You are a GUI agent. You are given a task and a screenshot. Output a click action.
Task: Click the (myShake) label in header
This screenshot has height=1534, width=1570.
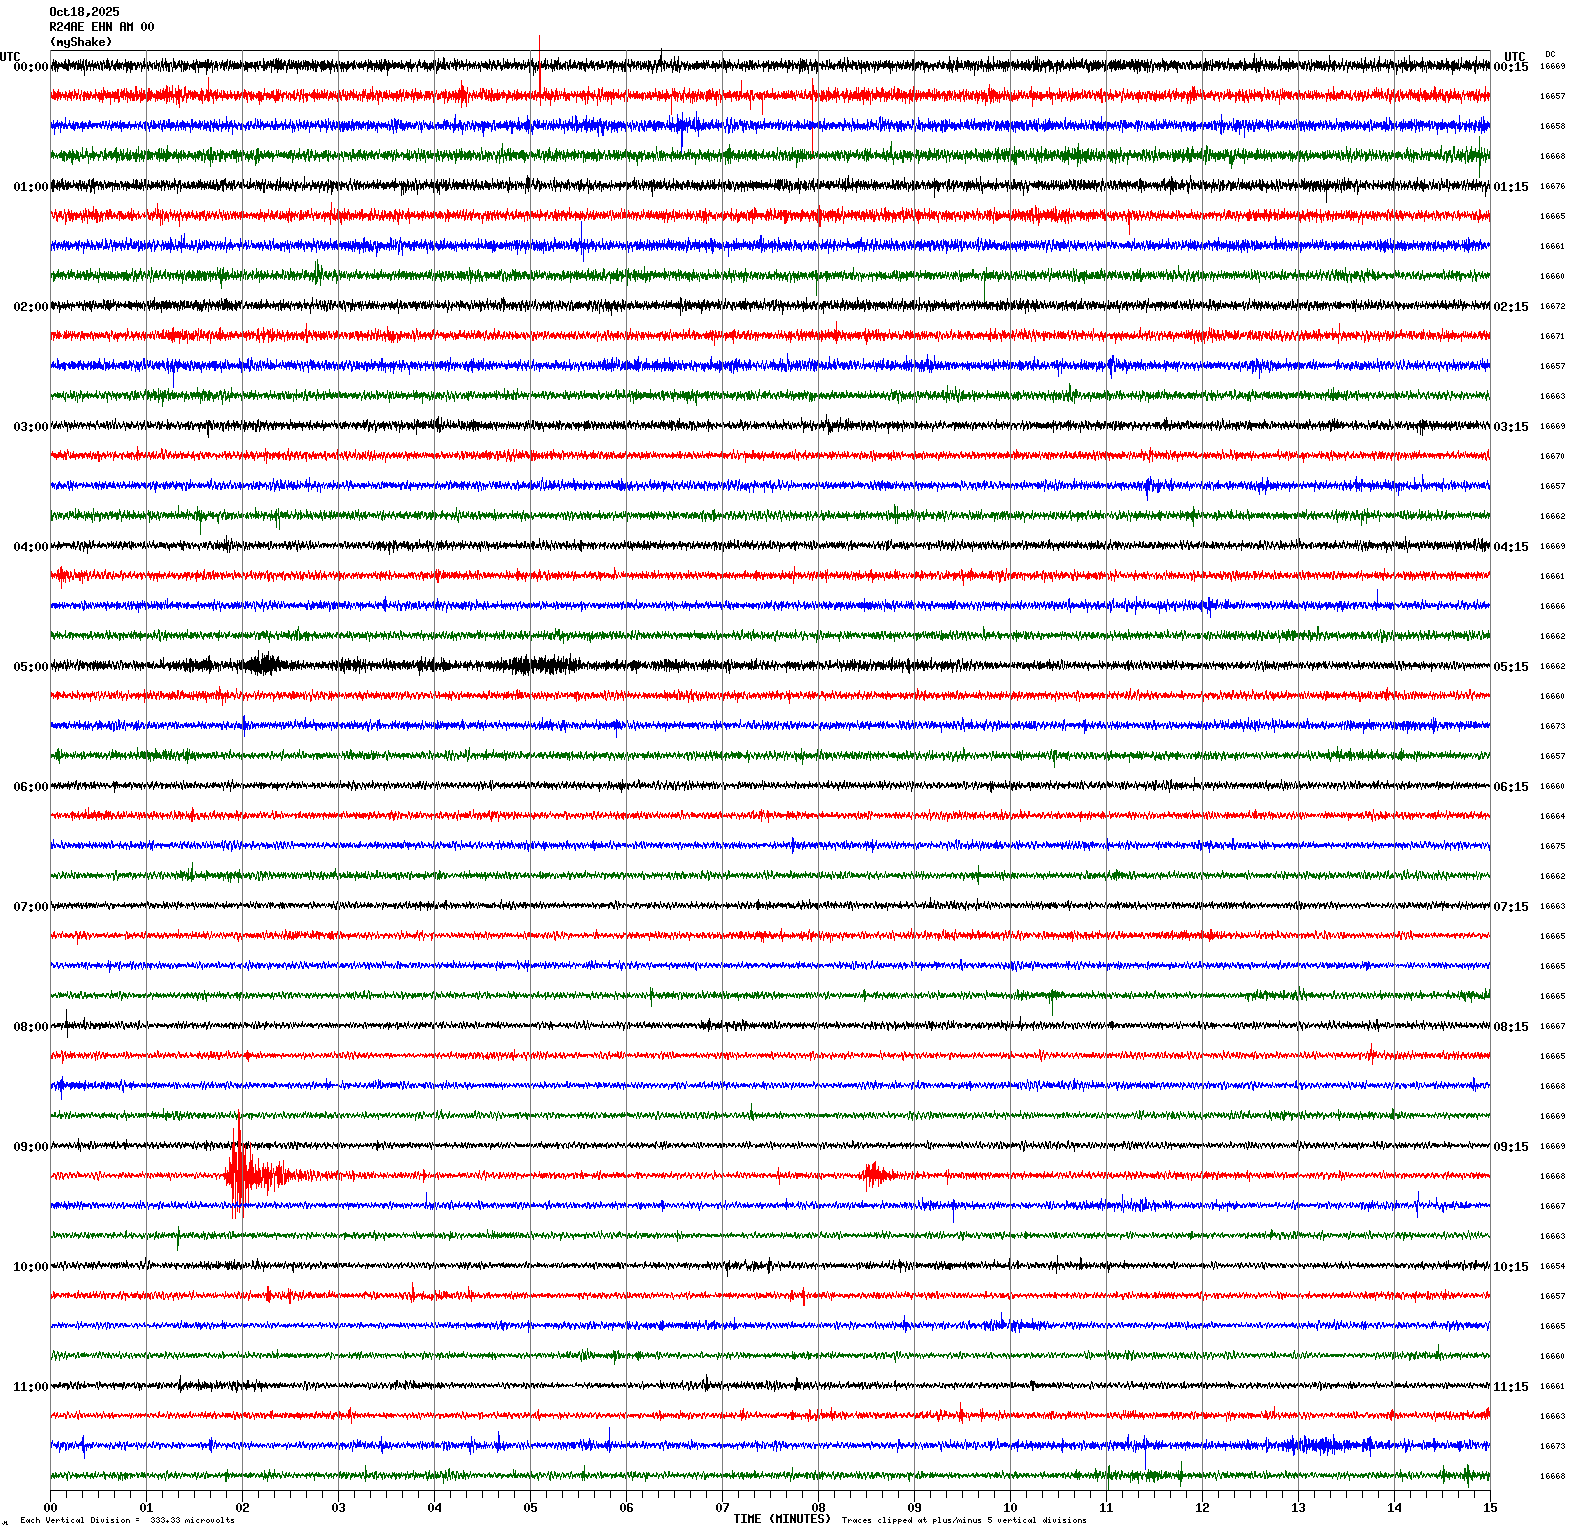pos(81,42)
